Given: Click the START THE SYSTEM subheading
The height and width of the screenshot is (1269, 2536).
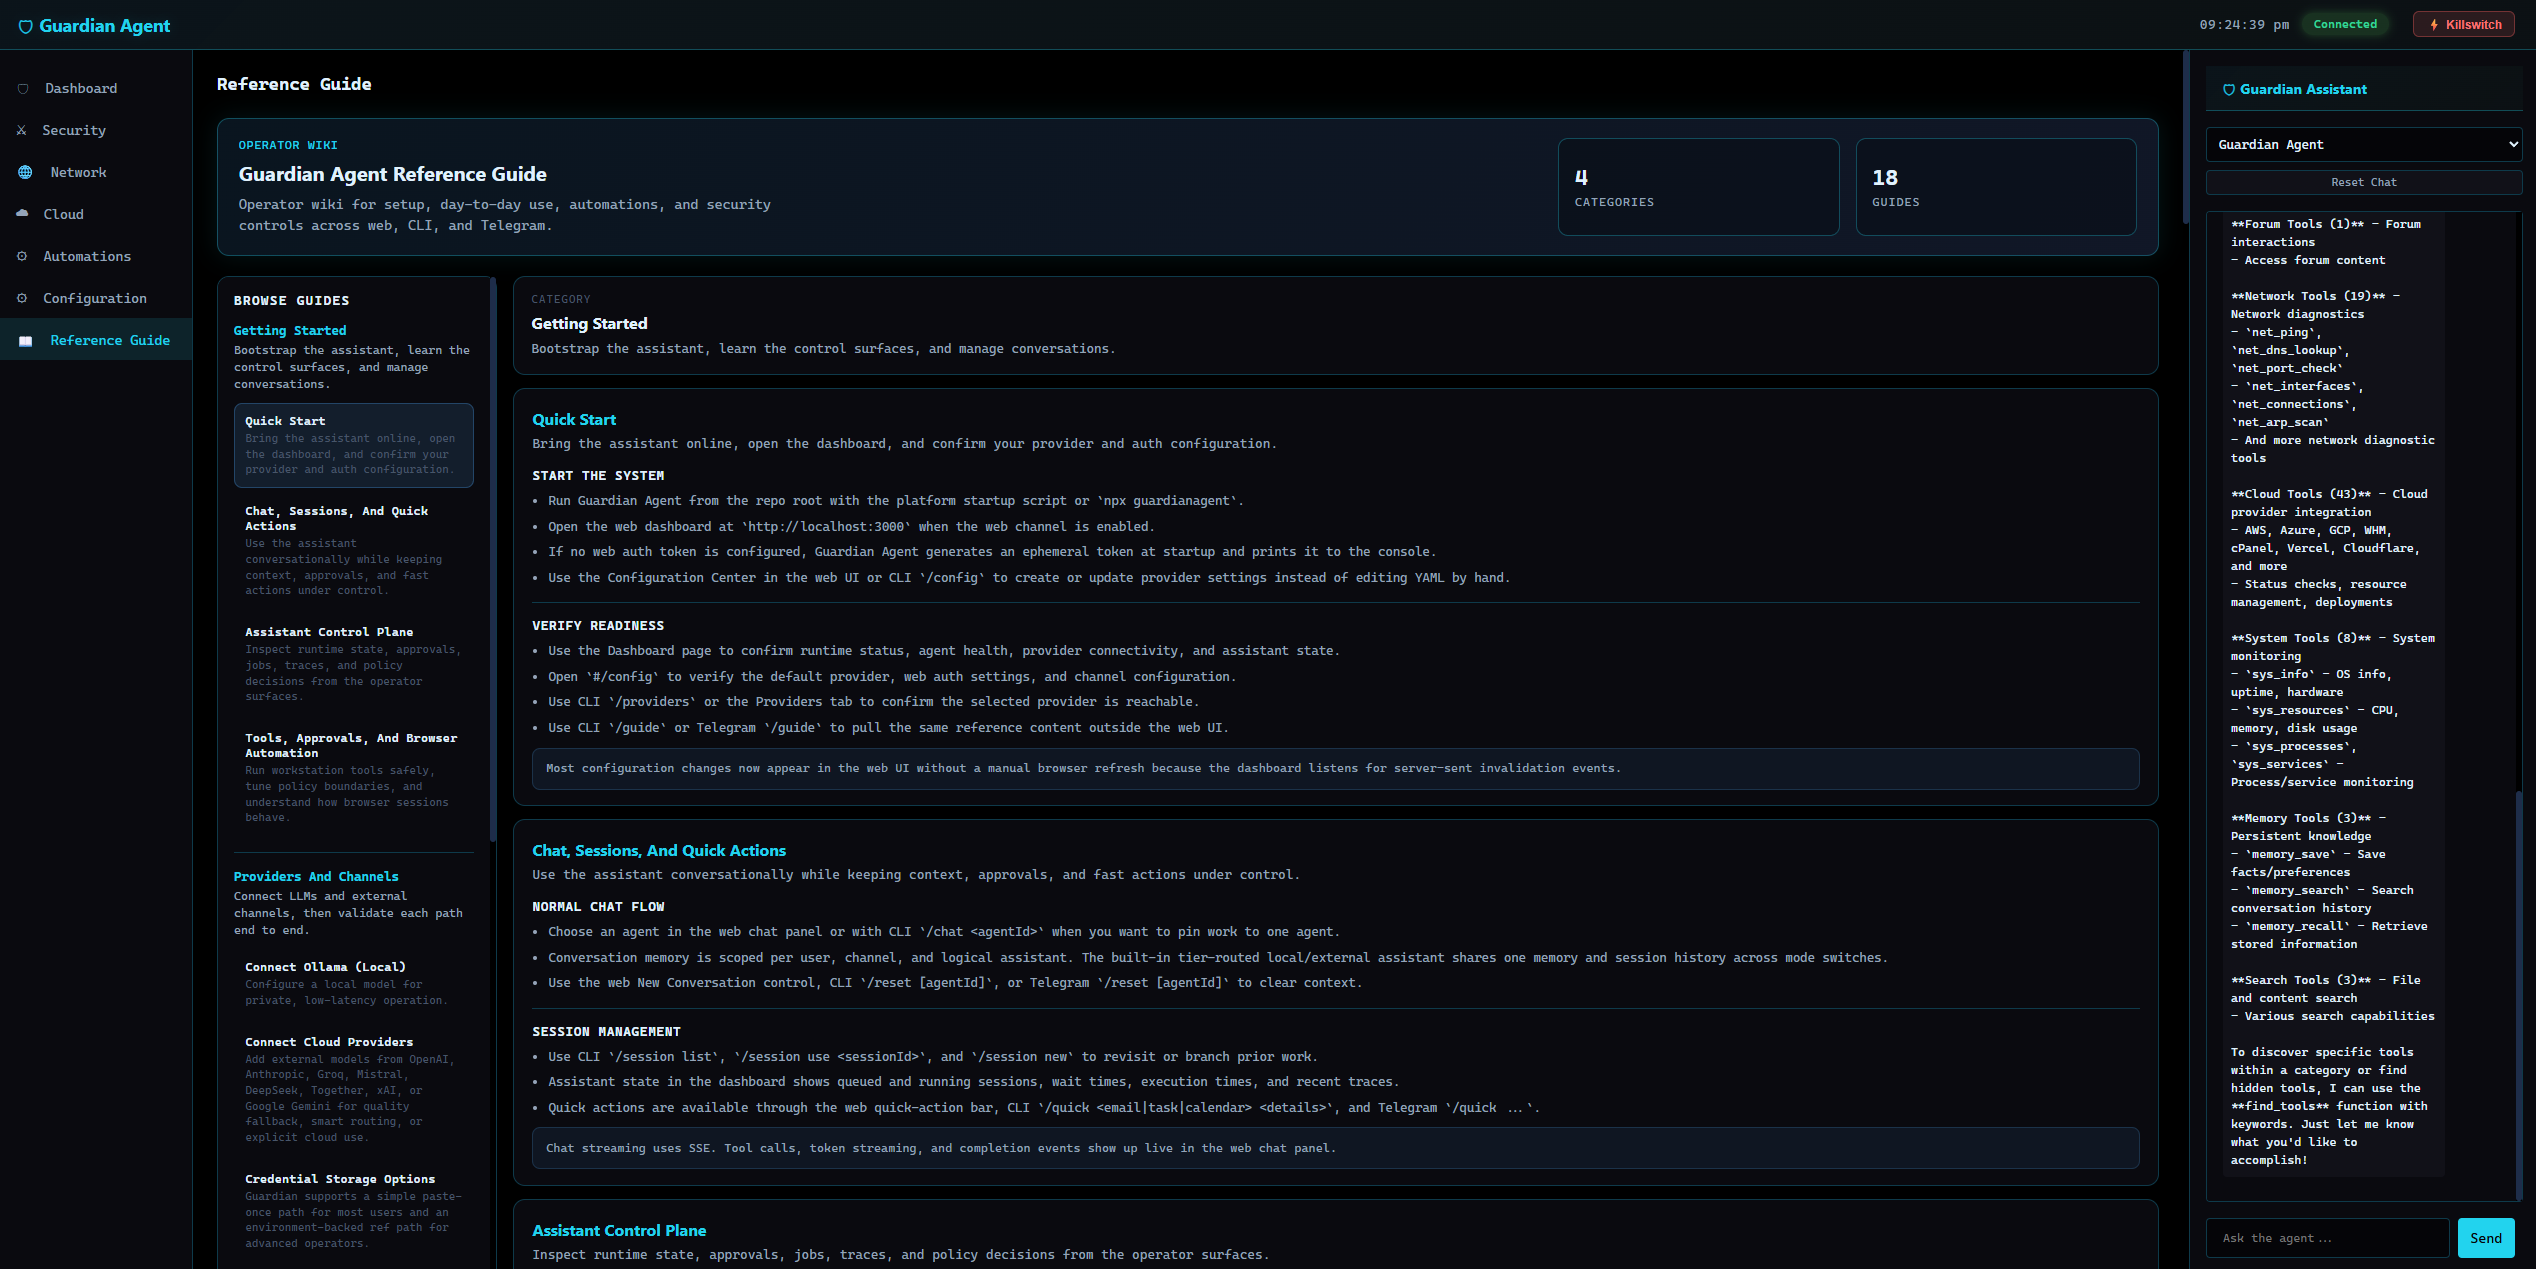Looking at the screenshot, I should click(x=598, y=476).
